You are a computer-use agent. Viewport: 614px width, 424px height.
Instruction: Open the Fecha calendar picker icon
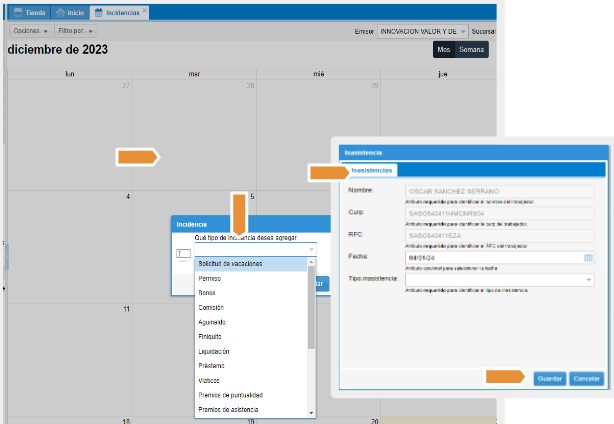tap(589, 257)
